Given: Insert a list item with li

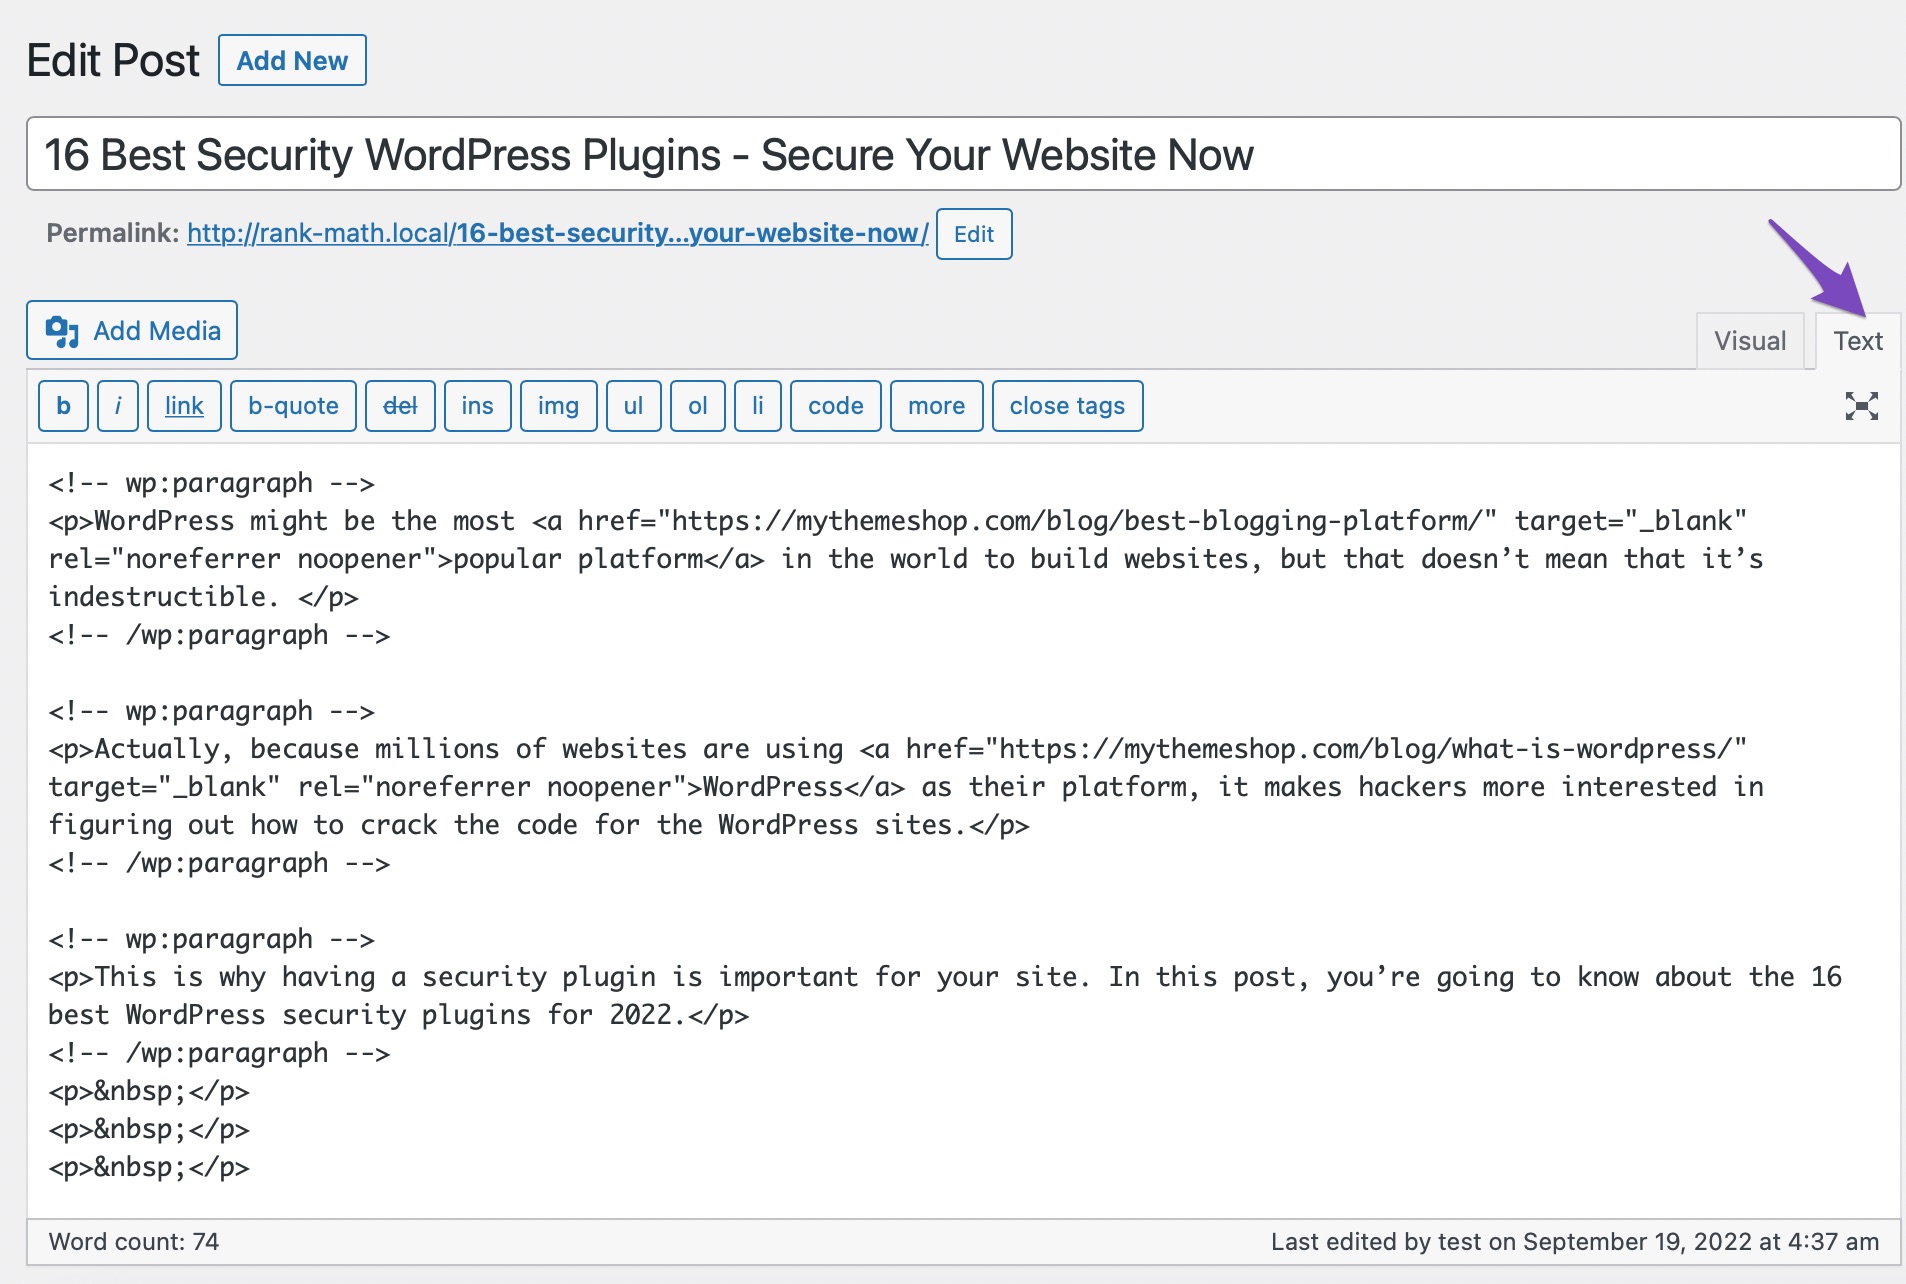Looking at the screenshot, I should click(x=757, y=406).
